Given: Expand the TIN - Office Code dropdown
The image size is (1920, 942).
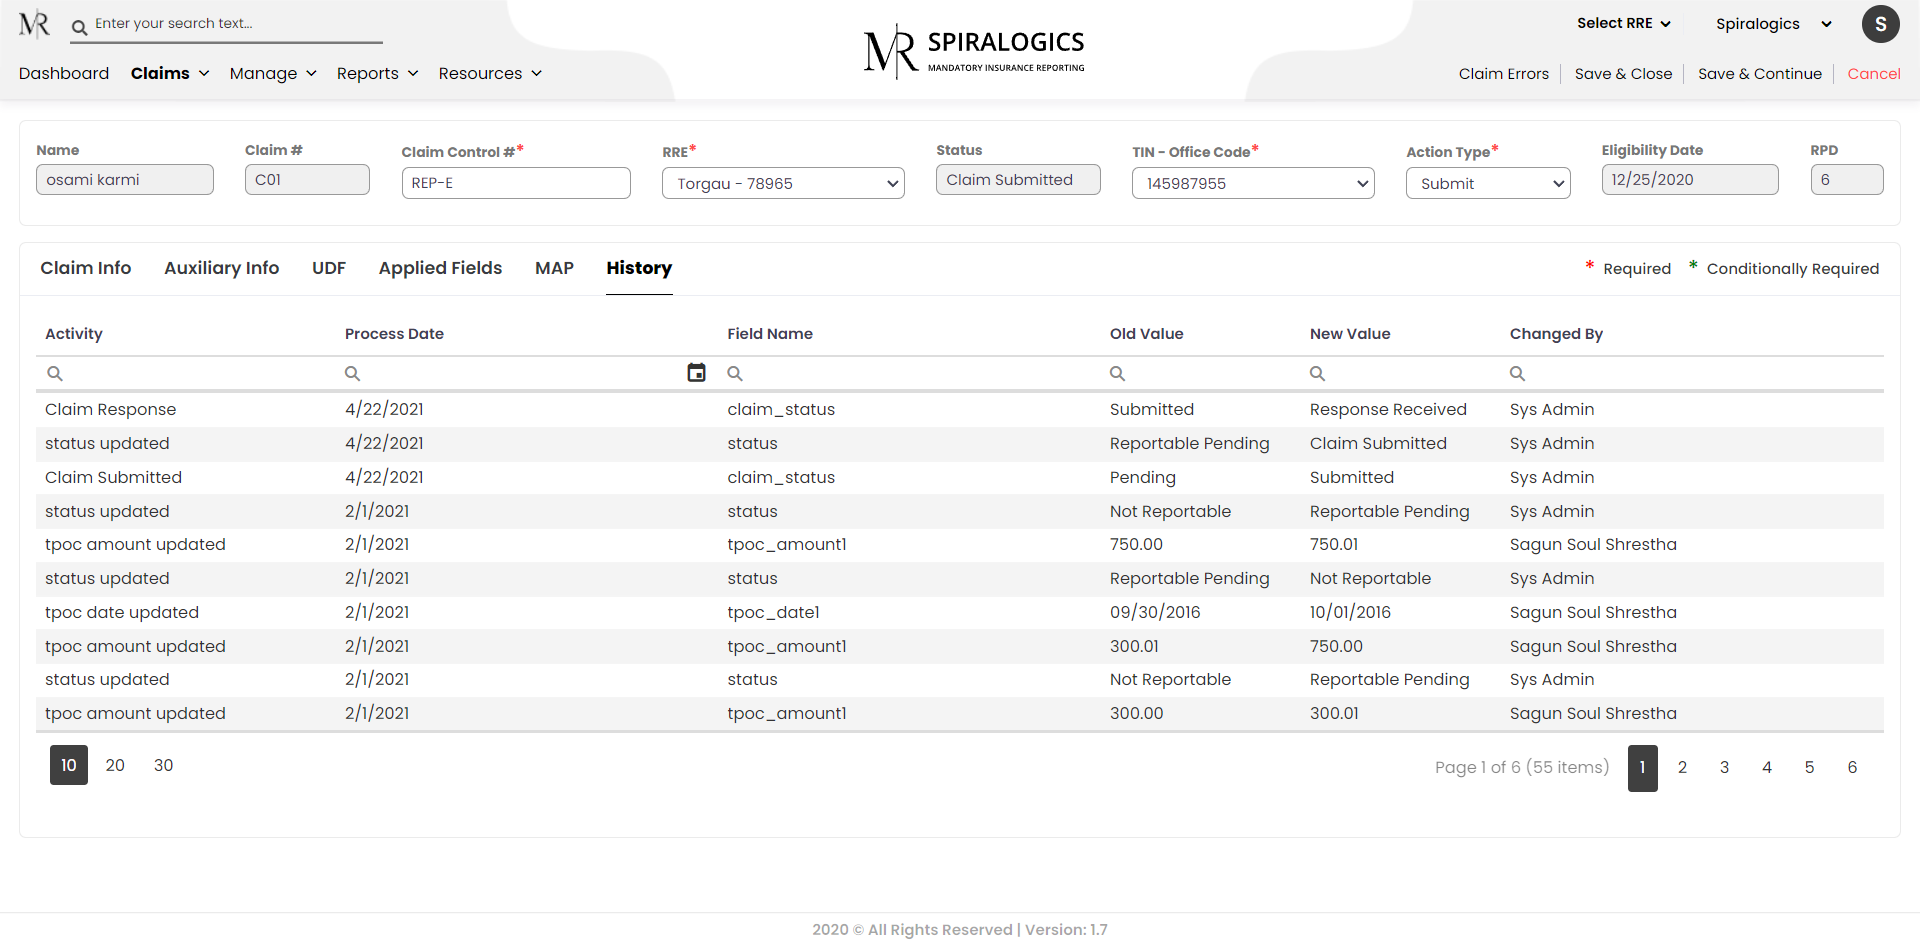Looking at the screenshot, I should [x=1252, y=184].
